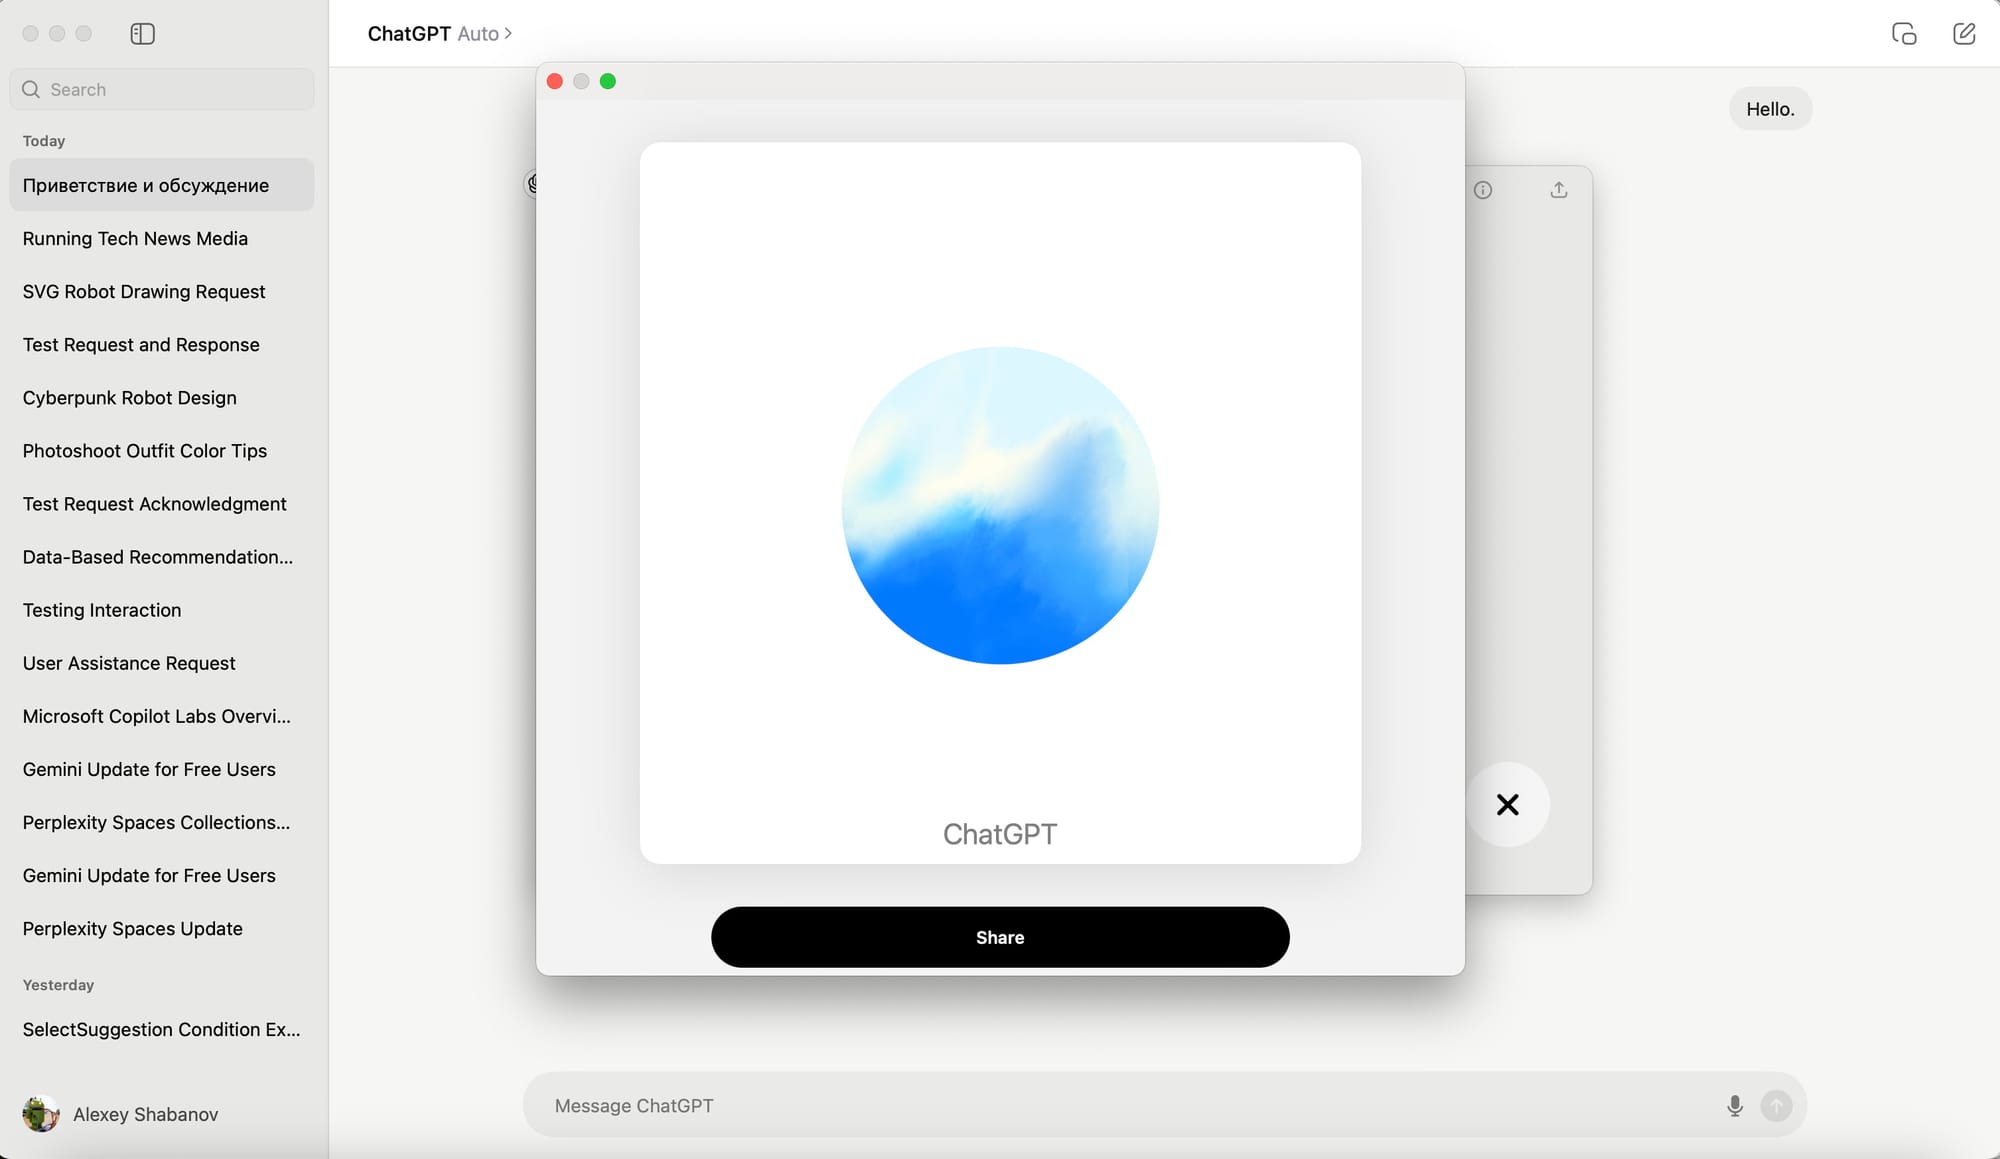The width and height of the screenshot is (2000, 1159).
Task: Select the voice input microphone icon
Action: [x=1734, y=1105]
